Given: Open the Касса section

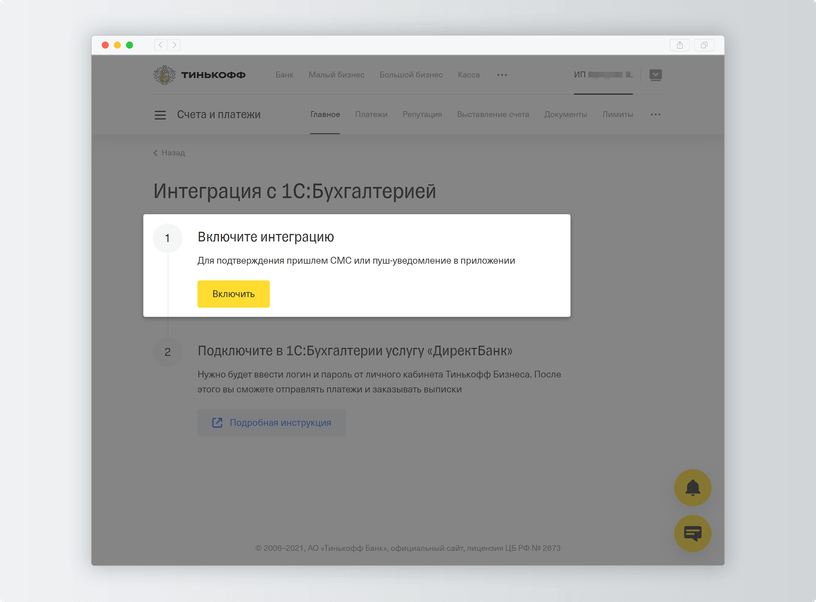Looking at the screenshot, I should pyautogui.click(x=469, y=75).
